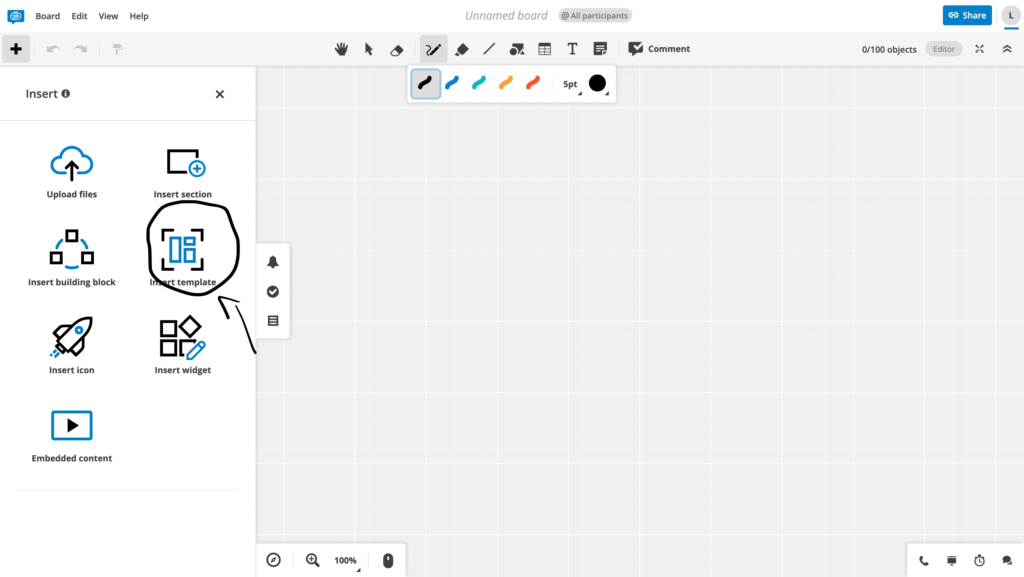Click the zoom in magnifier
Screen dimensions: 1024x577
click(x=313, y=560)
